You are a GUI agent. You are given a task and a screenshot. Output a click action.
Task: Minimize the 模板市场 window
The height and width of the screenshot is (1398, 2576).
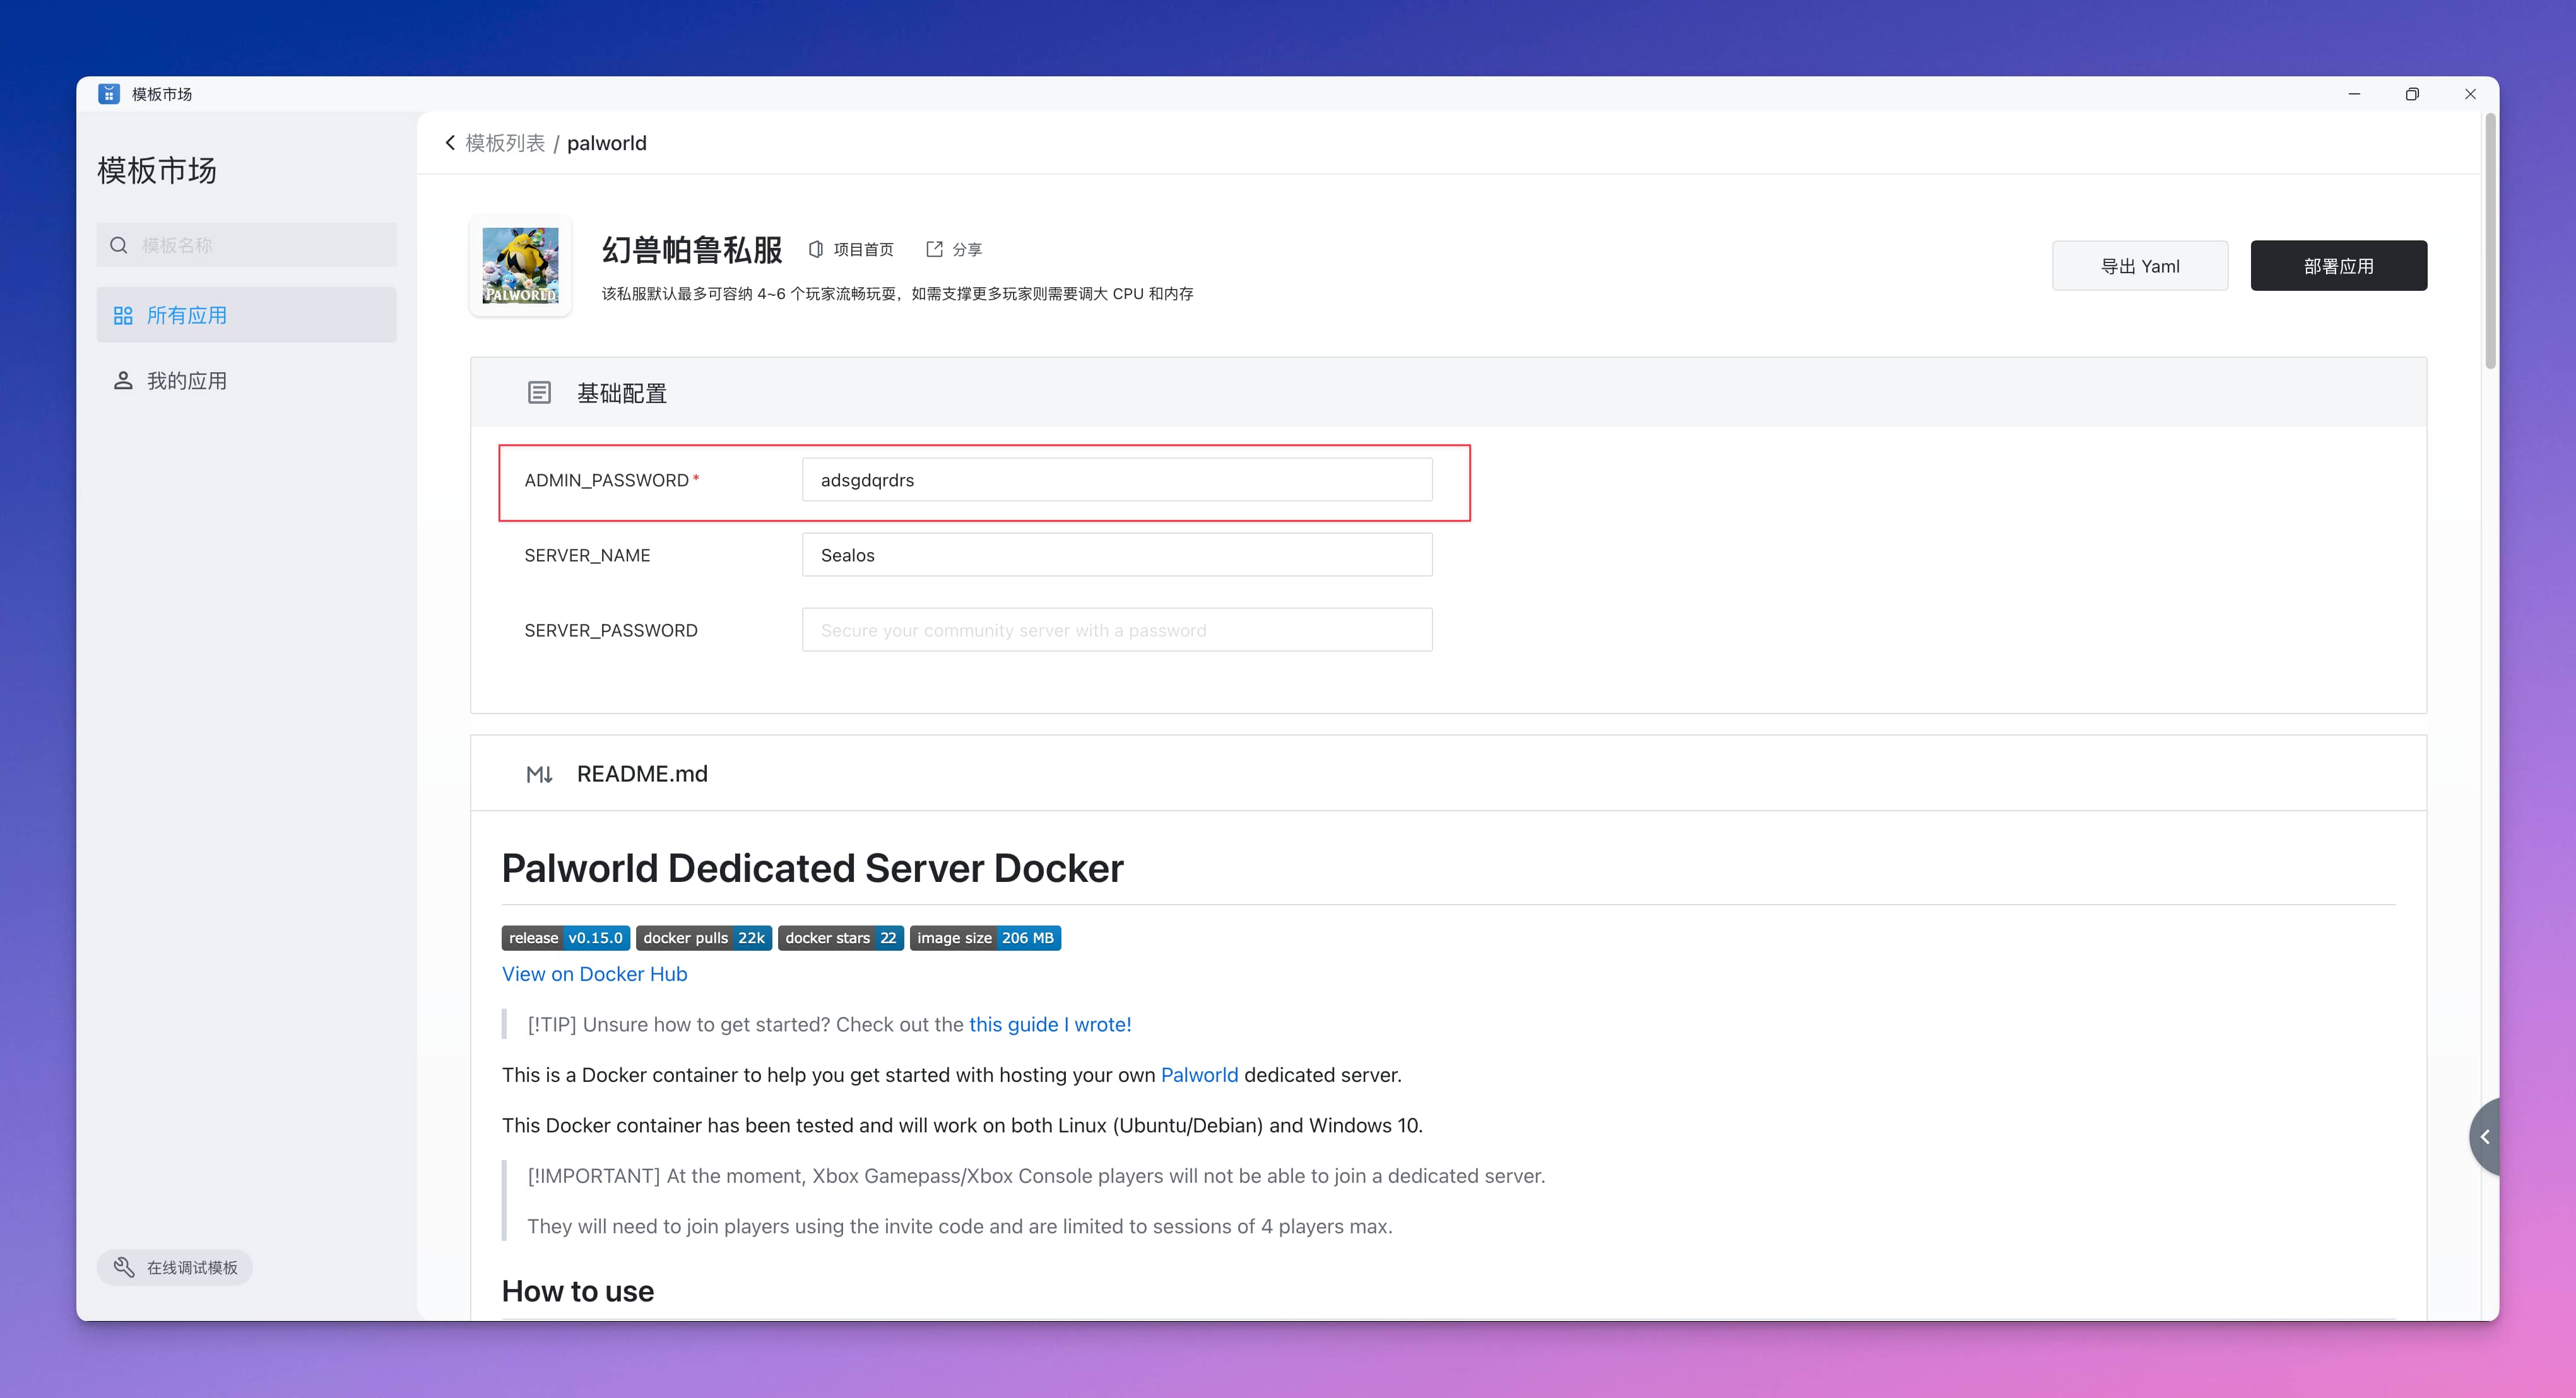pos(2354,94)
